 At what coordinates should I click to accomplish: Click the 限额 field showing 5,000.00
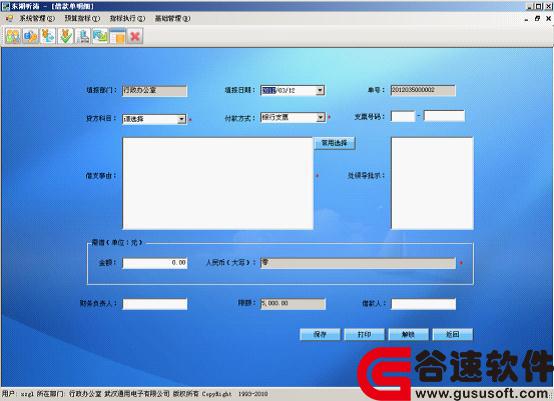[293, 304]
